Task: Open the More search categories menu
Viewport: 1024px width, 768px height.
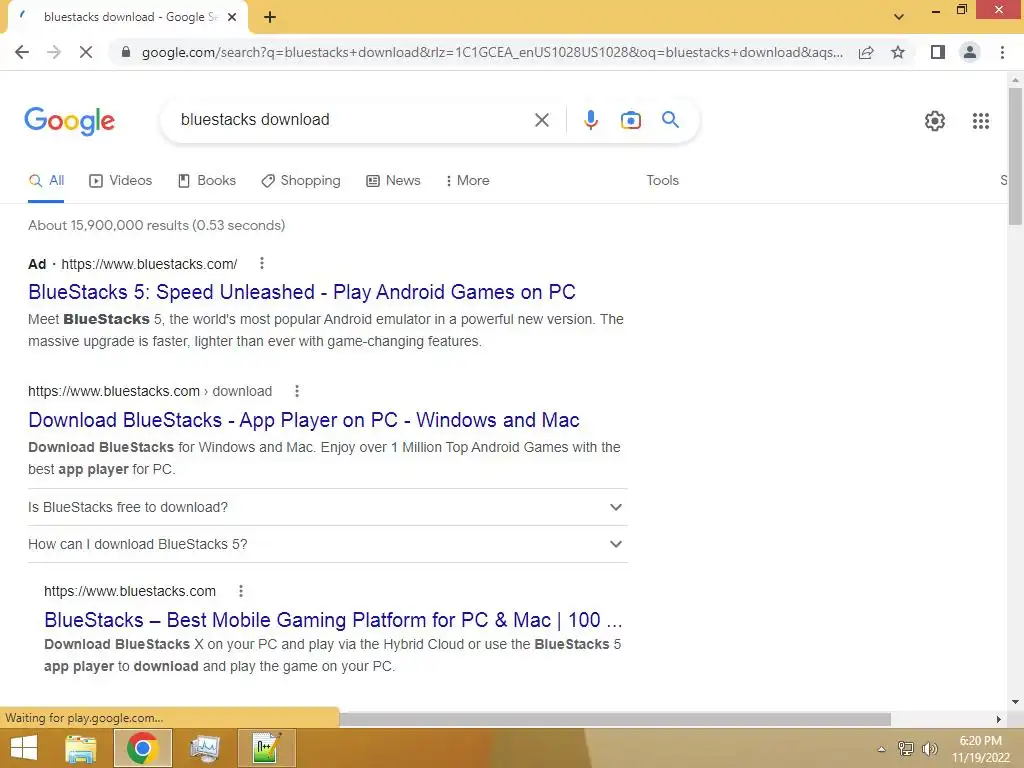Action: point(467,181)
